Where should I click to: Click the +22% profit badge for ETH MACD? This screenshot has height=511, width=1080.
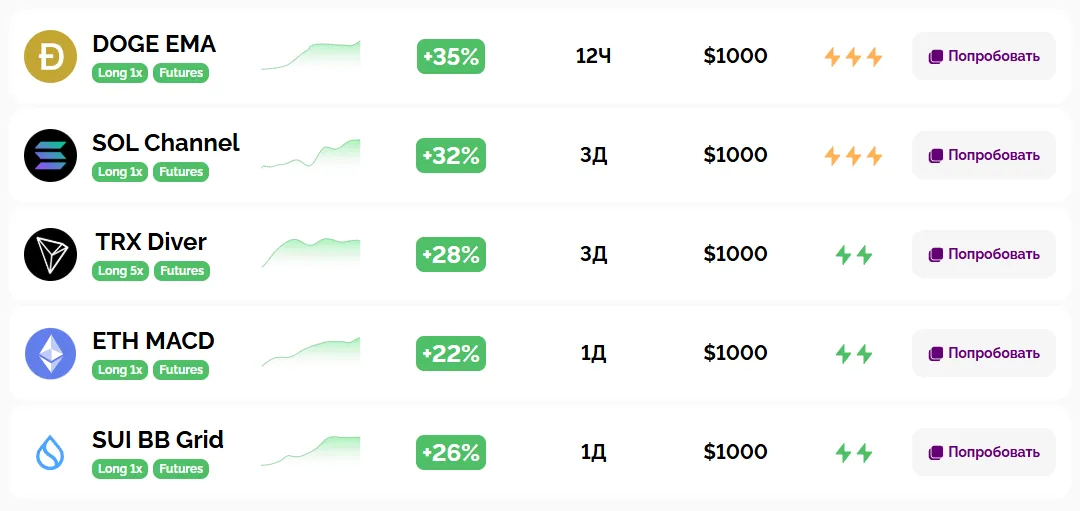451,353
